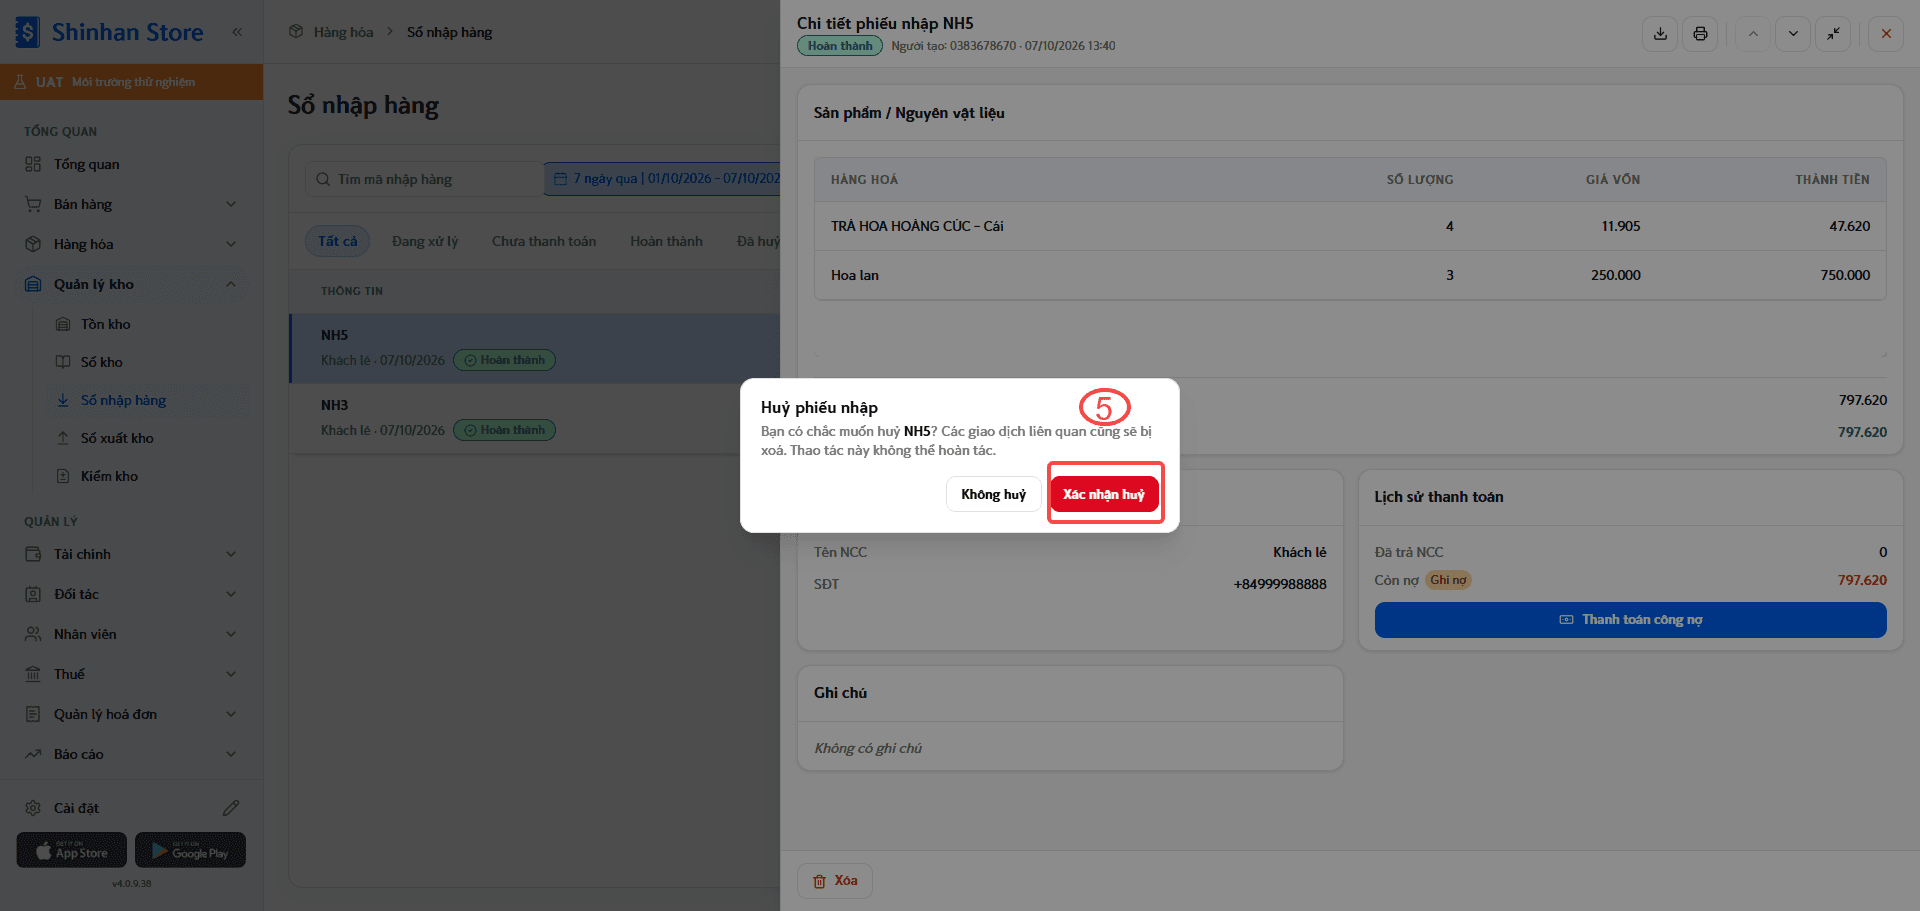Image resolution: width=1920 pixels, height=911 pixels.
Task: Expand the Thuế menu
Action: (x=131, y=674)
